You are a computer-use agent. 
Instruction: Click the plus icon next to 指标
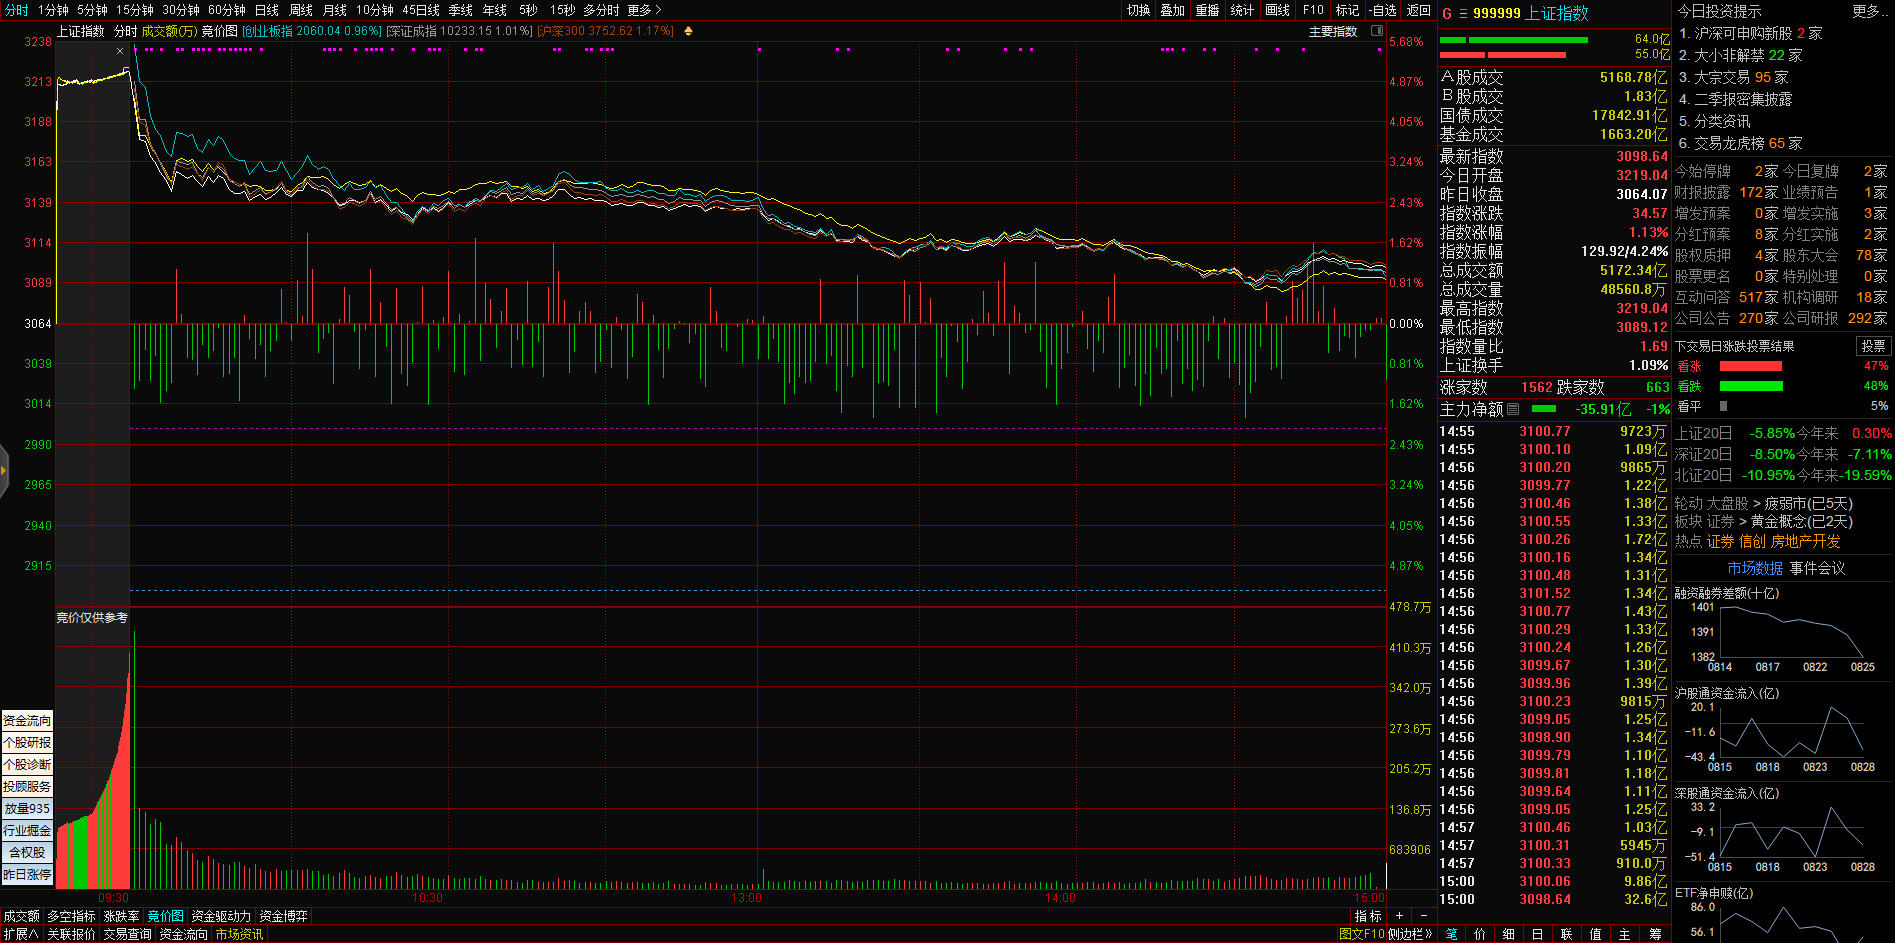(1399, 916)
